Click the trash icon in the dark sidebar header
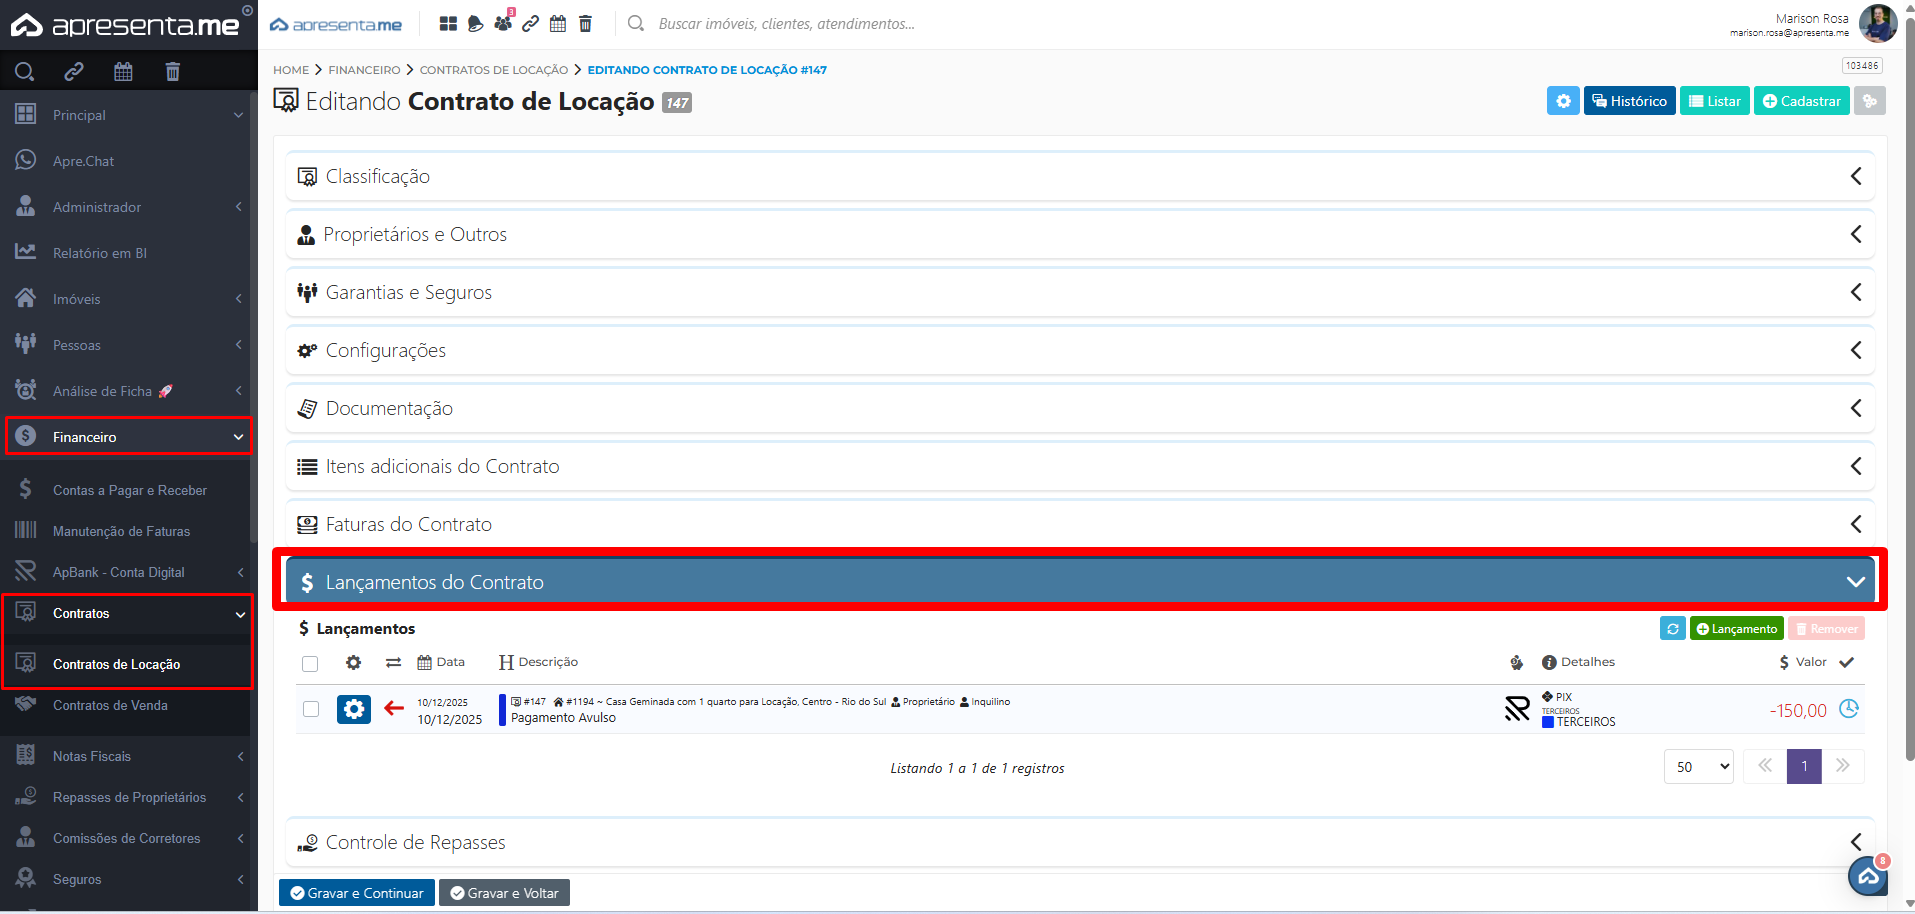Screen dimensions: 1915x914 click(172, 71)
